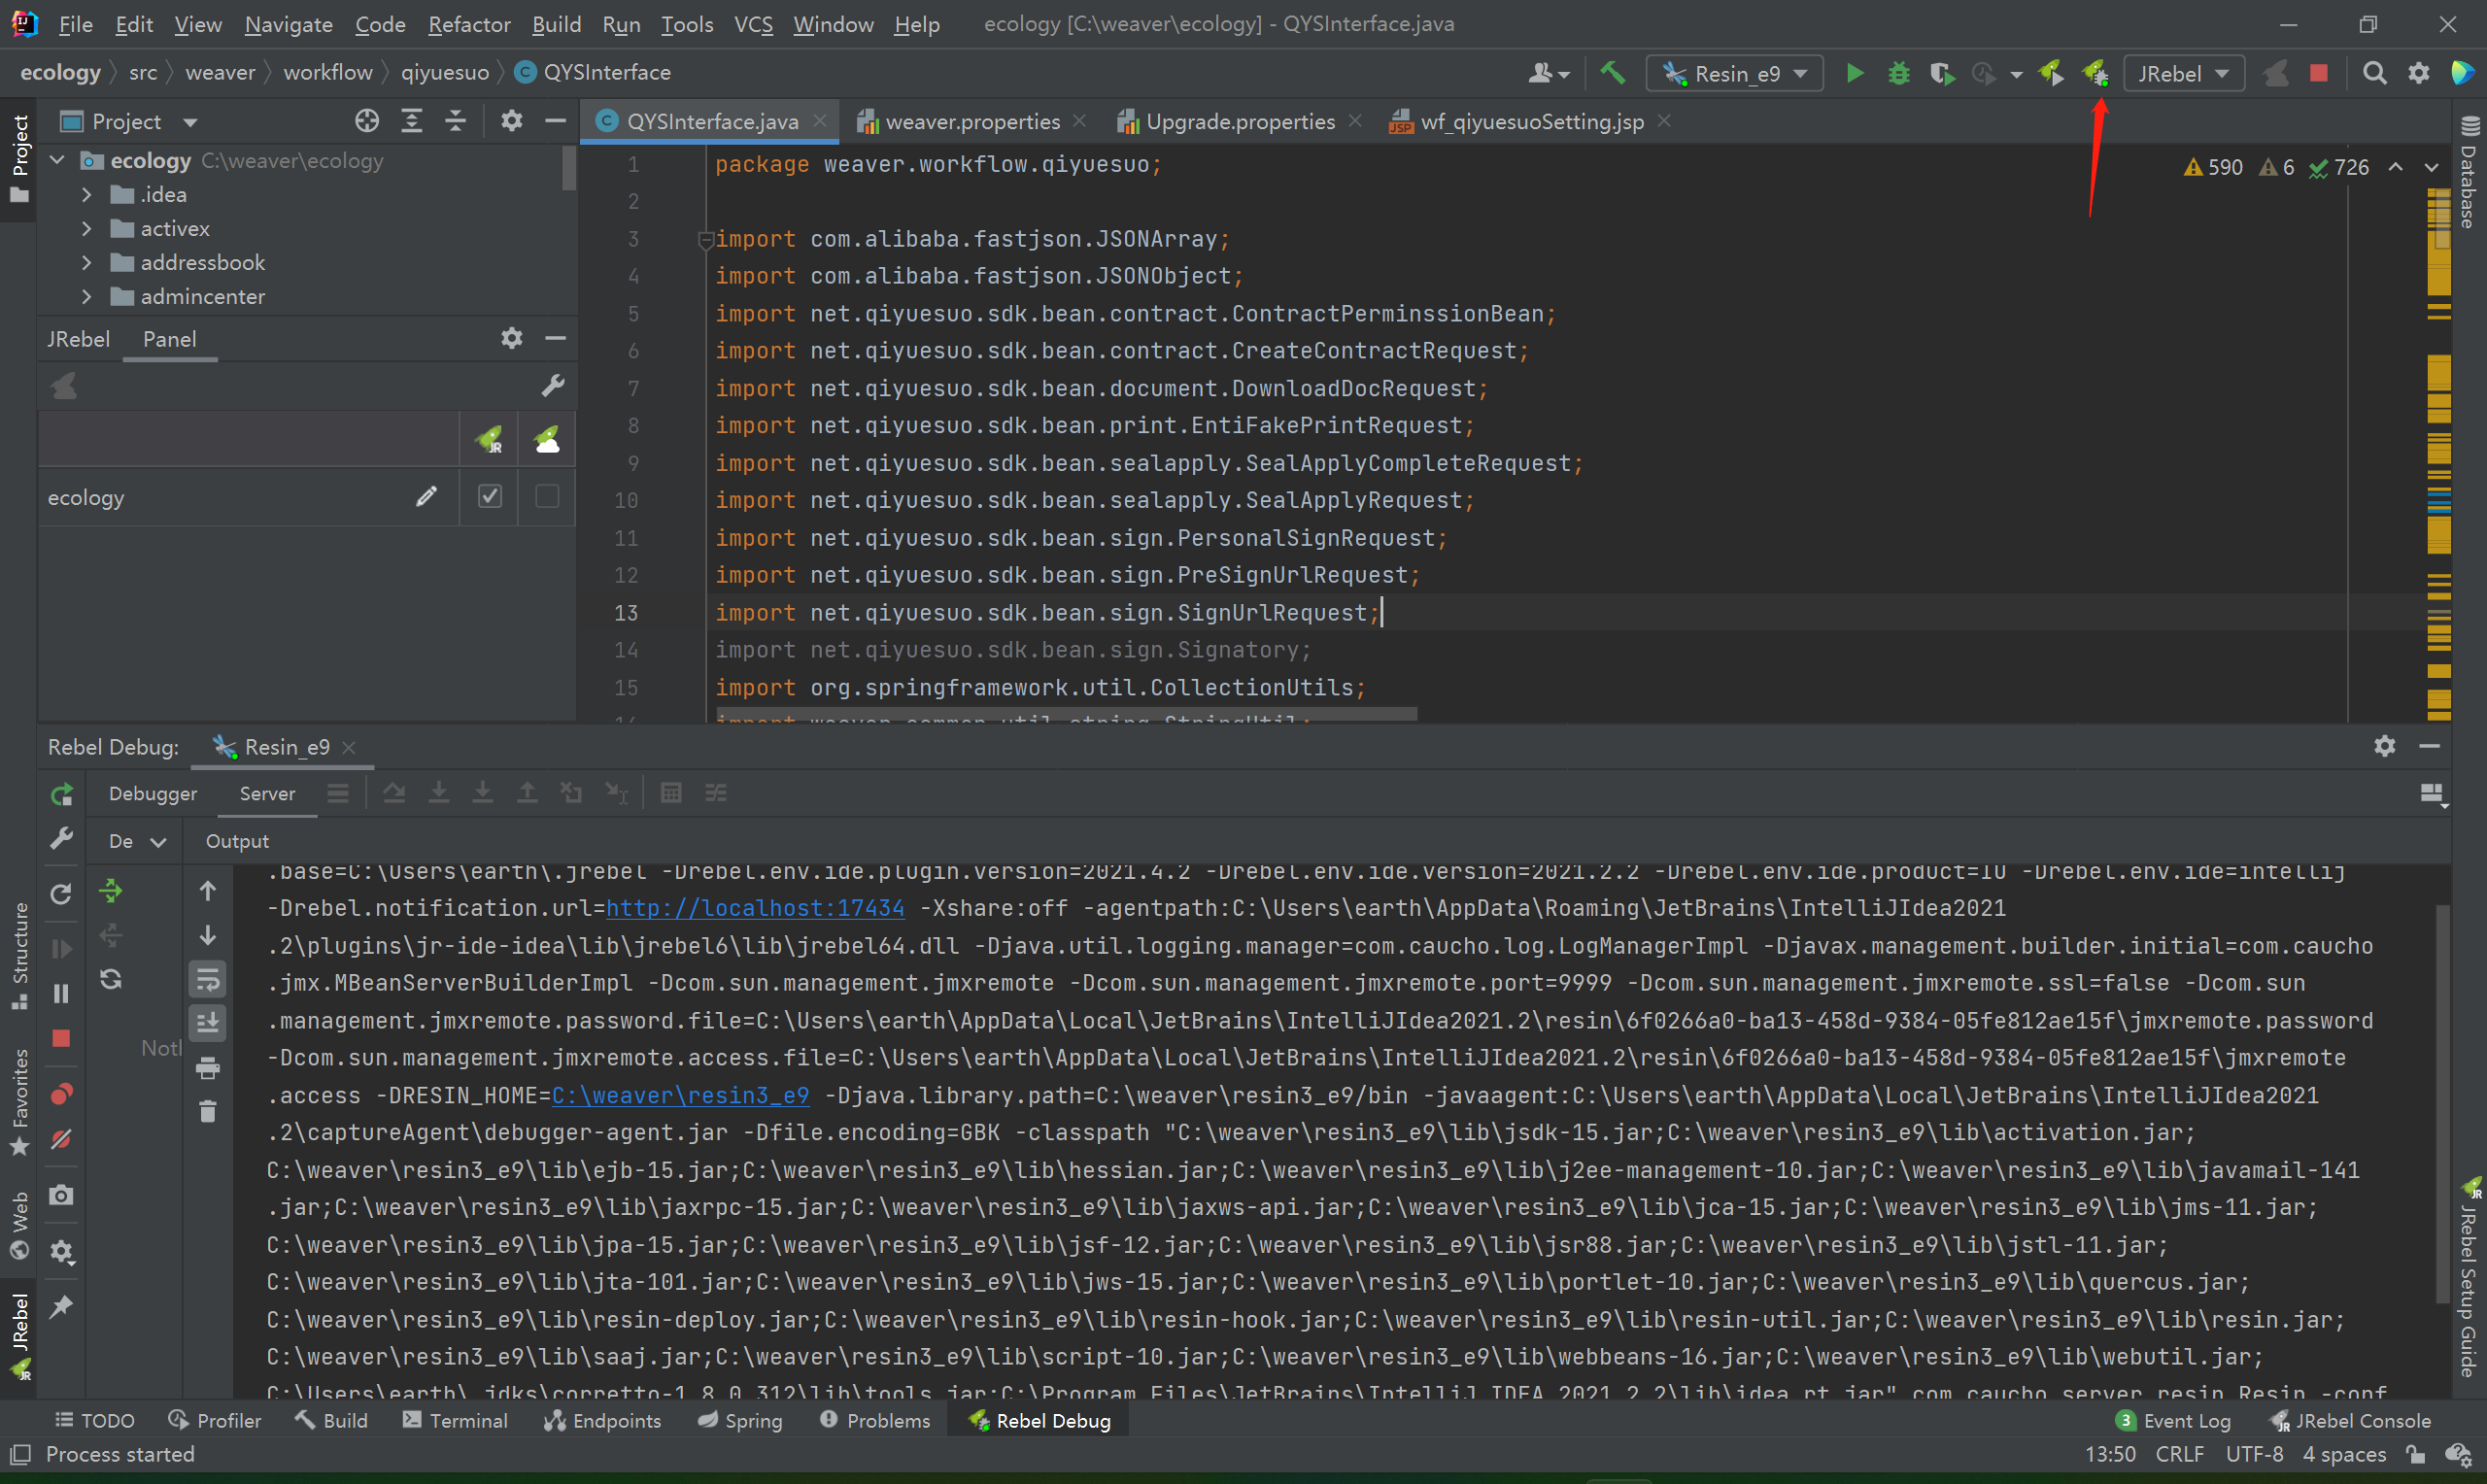Viewport: 2487px width, 1484px height.
Task: Open Event Log
Action: (x=2173, y=1420)
